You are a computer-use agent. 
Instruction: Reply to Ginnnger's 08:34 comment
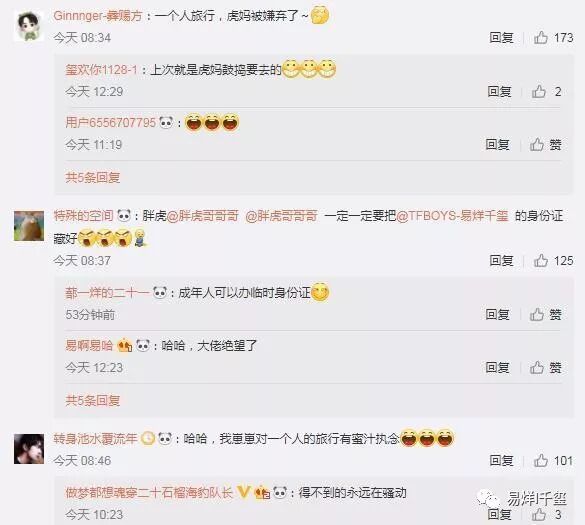tap(501, 38)
